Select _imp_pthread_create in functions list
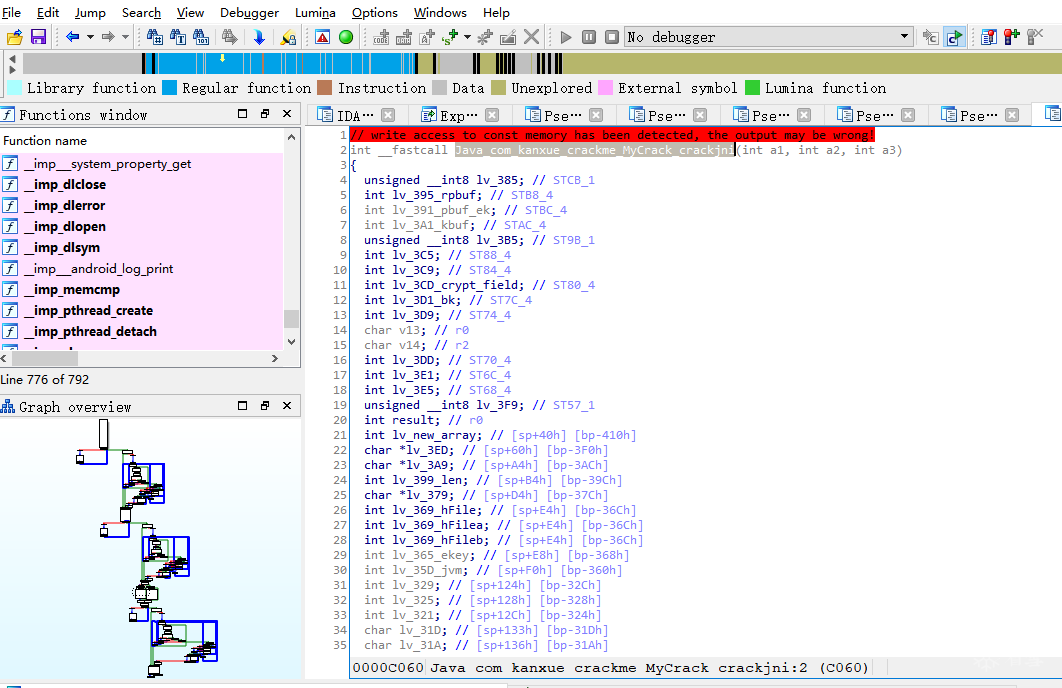The height and width of the screenshot is (688, 1062). tap(89, 311)
